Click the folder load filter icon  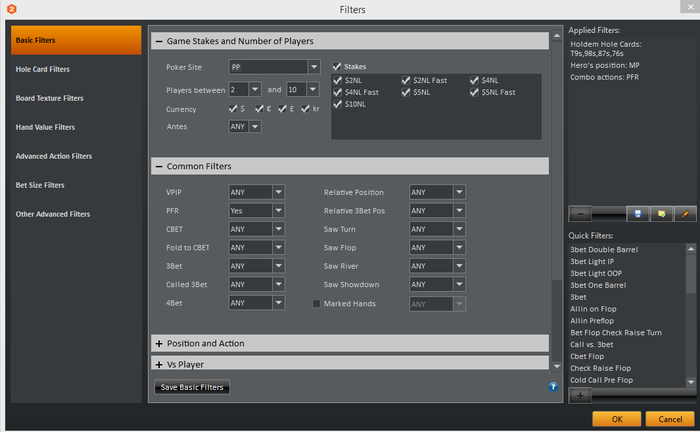661,214
